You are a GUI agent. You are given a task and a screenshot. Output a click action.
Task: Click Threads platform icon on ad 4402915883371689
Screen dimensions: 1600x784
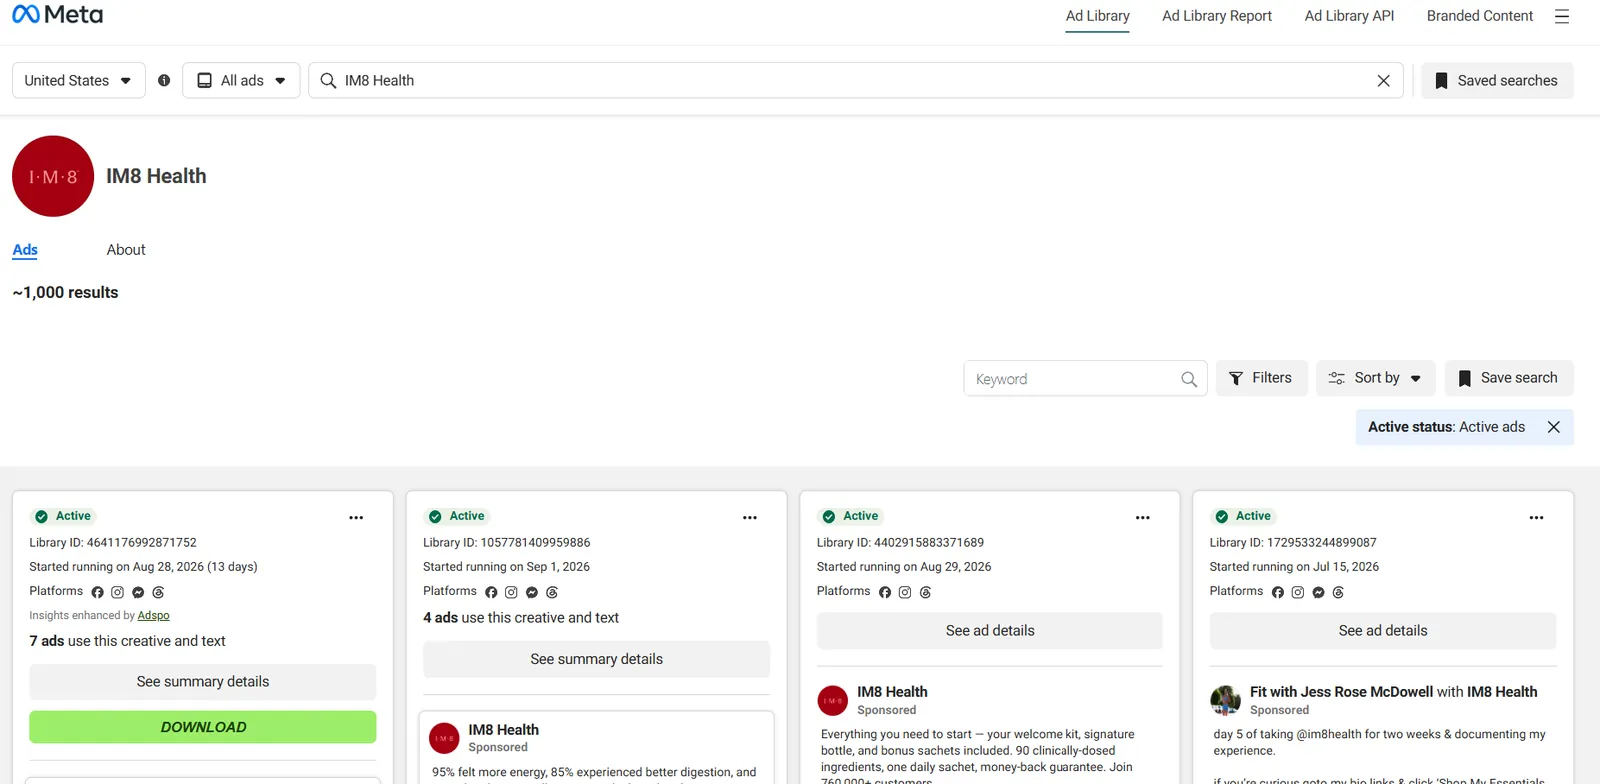tap(925, 592)
